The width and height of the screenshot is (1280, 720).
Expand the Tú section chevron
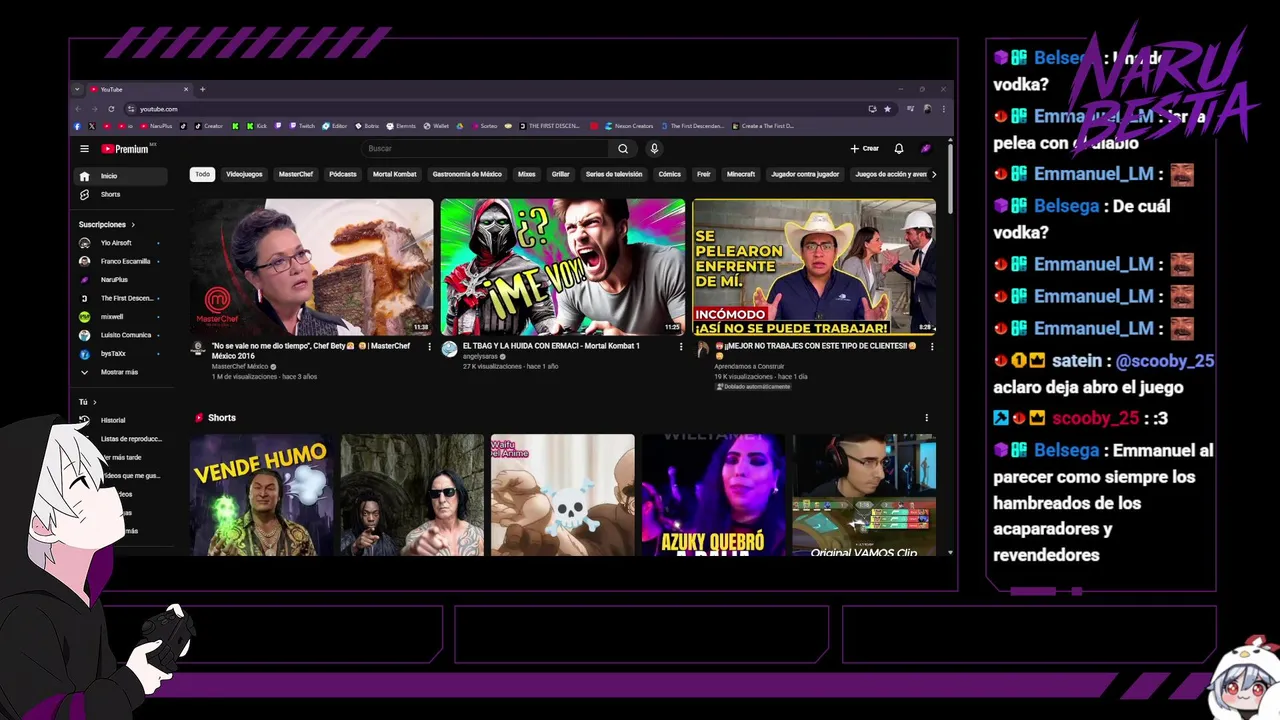tap(94, 402)
